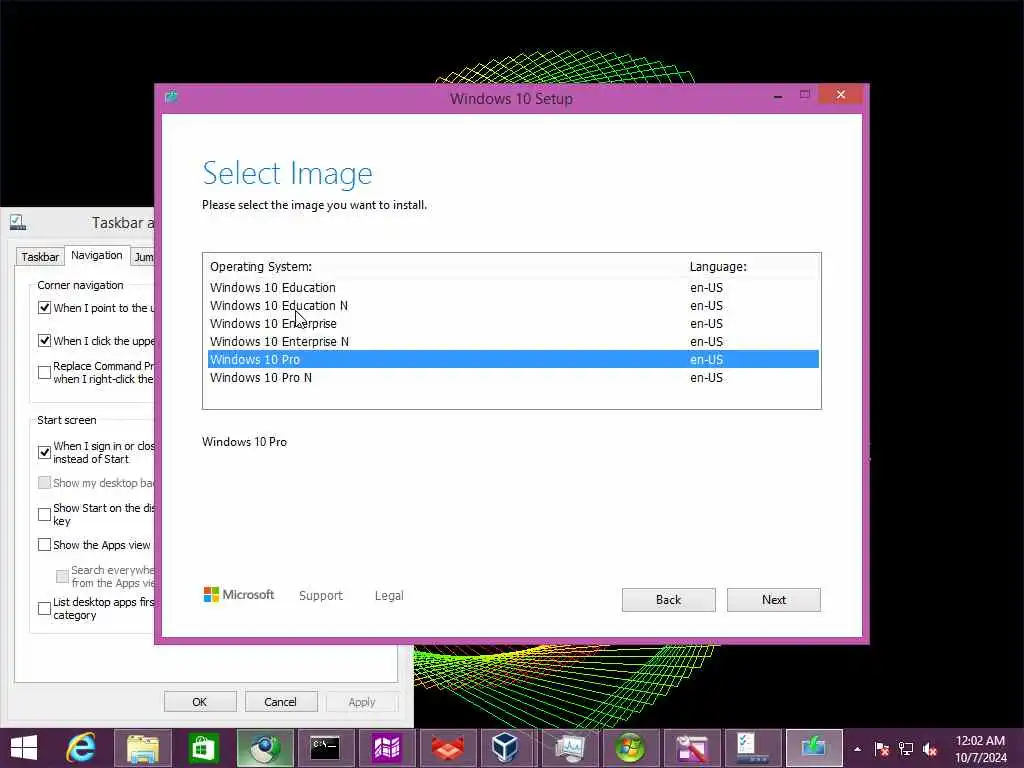Open the Command Prompt taskbar icon
The image size is (1024, 768).
(x=325, y=748)
